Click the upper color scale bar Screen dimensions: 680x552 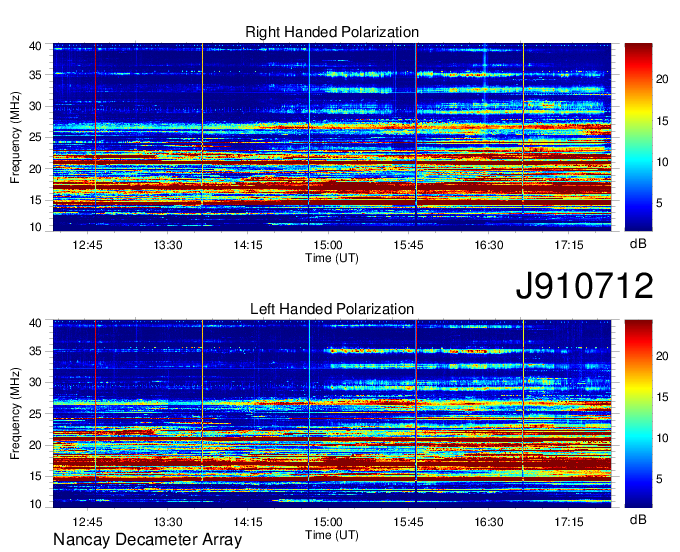[638, 137]
